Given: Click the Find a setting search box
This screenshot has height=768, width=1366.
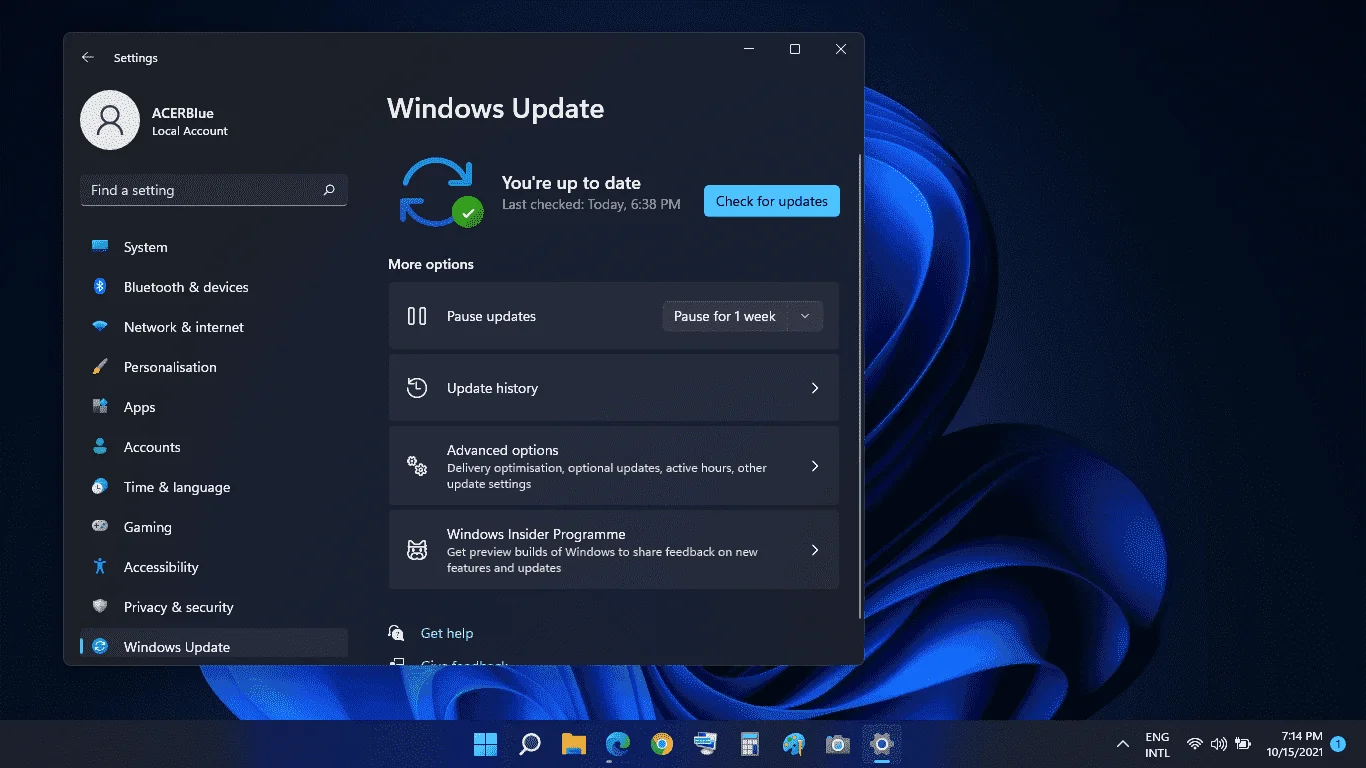Looking at the screenshot, I should pyautogui.click(x=214, y=190).
